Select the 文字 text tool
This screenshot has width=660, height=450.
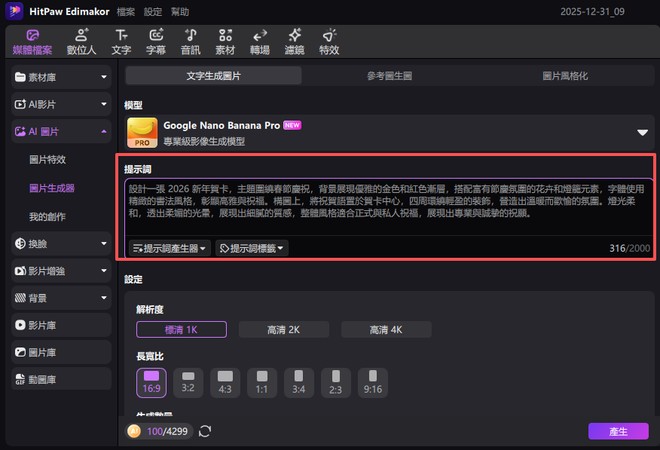pos(121,42)
